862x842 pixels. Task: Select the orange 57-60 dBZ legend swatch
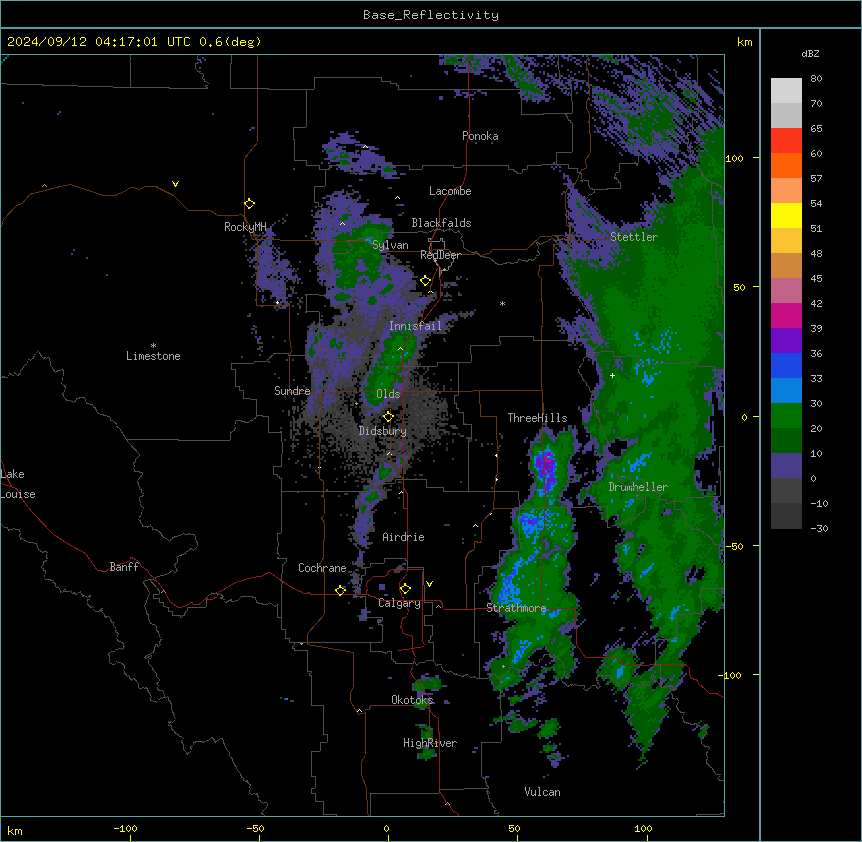786,165
